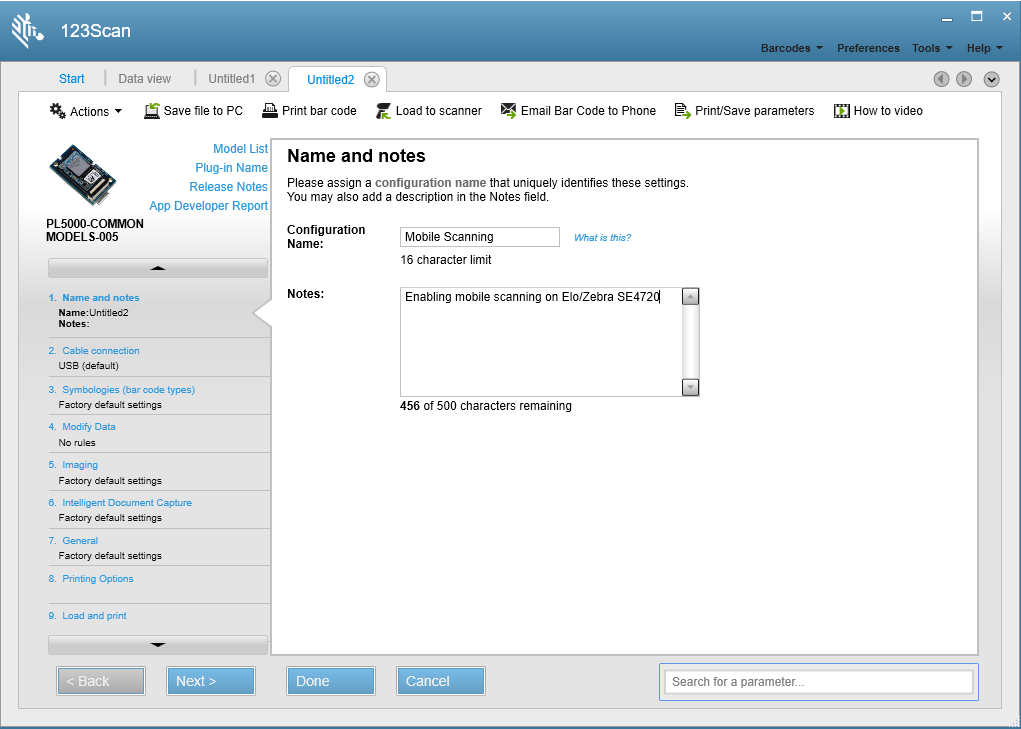Focus the Search for a parameter field
Viewport: 1021px width, 729px height.
[x=818, y=681]
